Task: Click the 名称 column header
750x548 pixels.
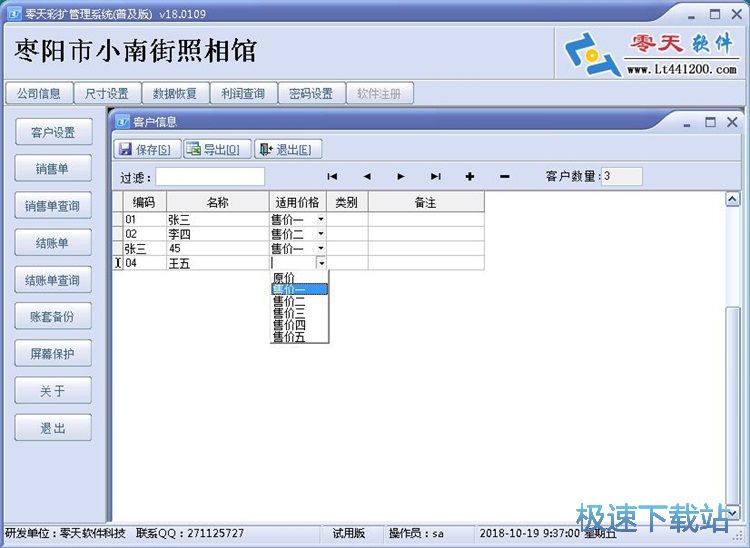Action: coord(218,202)
